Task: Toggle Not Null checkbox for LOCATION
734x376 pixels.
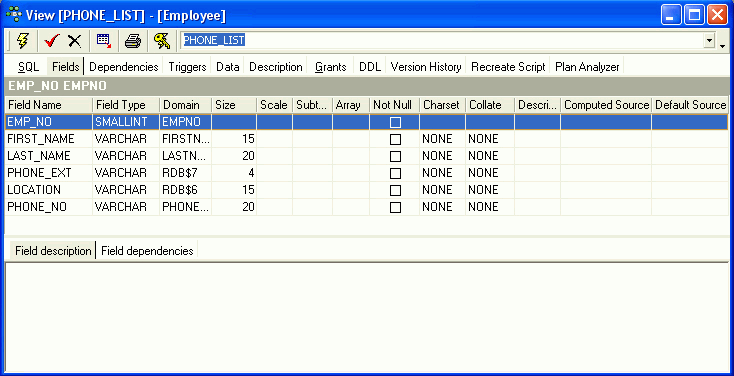Action: 396,190
